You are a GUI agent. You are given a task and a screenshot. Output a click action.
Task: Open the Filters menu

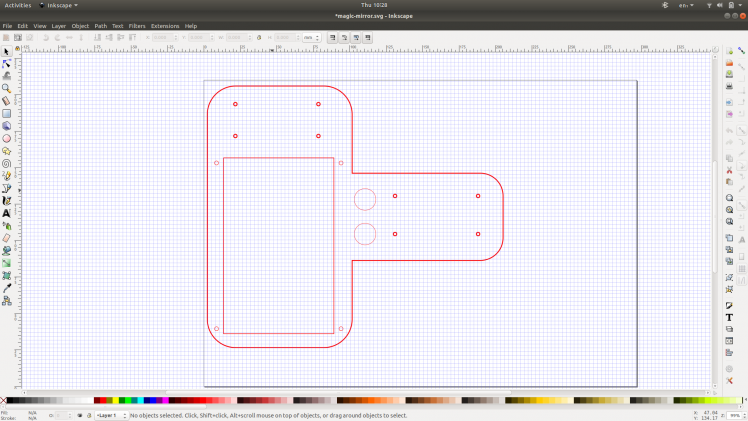coord(137,25)
